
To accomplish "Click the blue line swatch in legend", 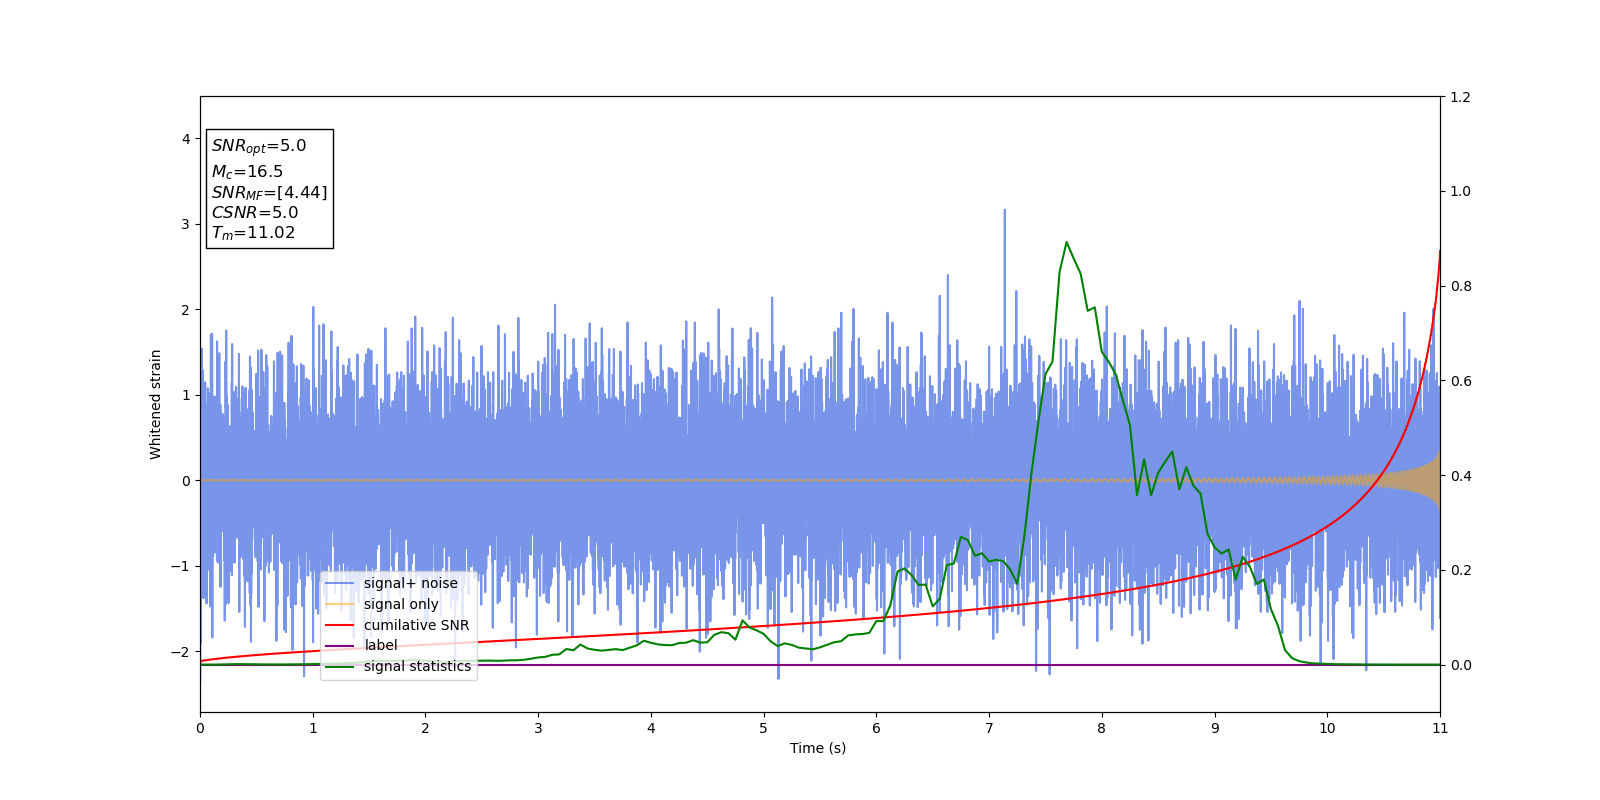I will tap(340, 583).
